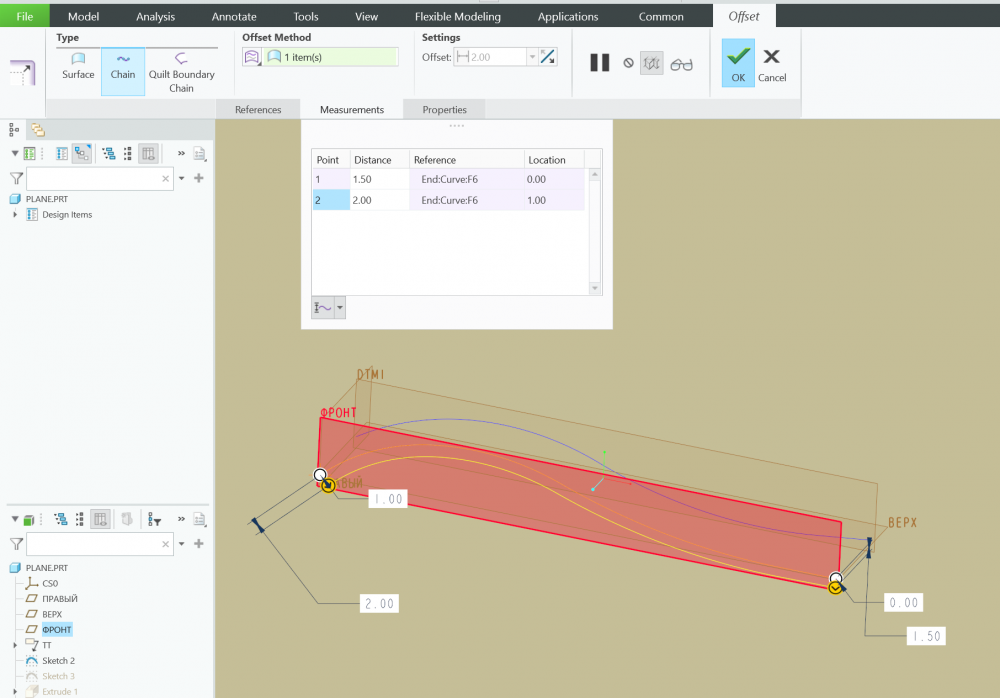
Task: Open the Common ribbon tab
Action: [661, 17]
